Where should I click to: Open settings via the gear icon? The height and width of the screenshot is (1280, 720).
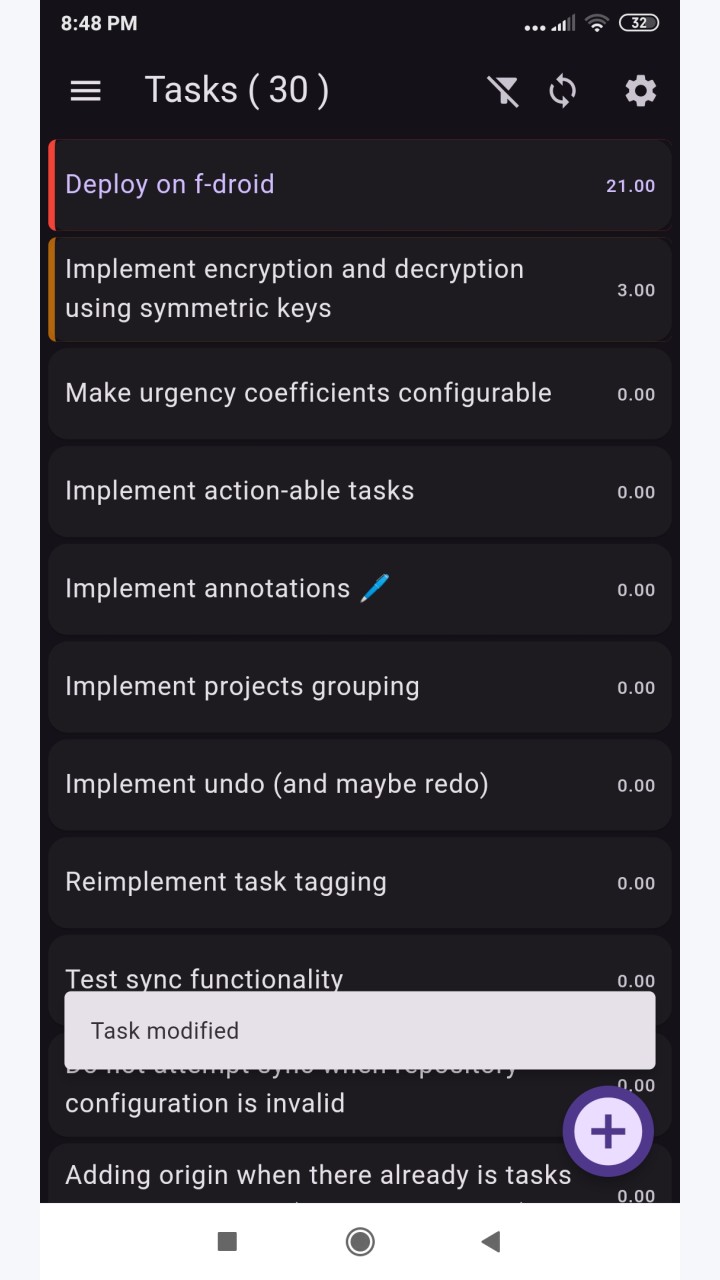pyautogui.click(x=640, y=91)
